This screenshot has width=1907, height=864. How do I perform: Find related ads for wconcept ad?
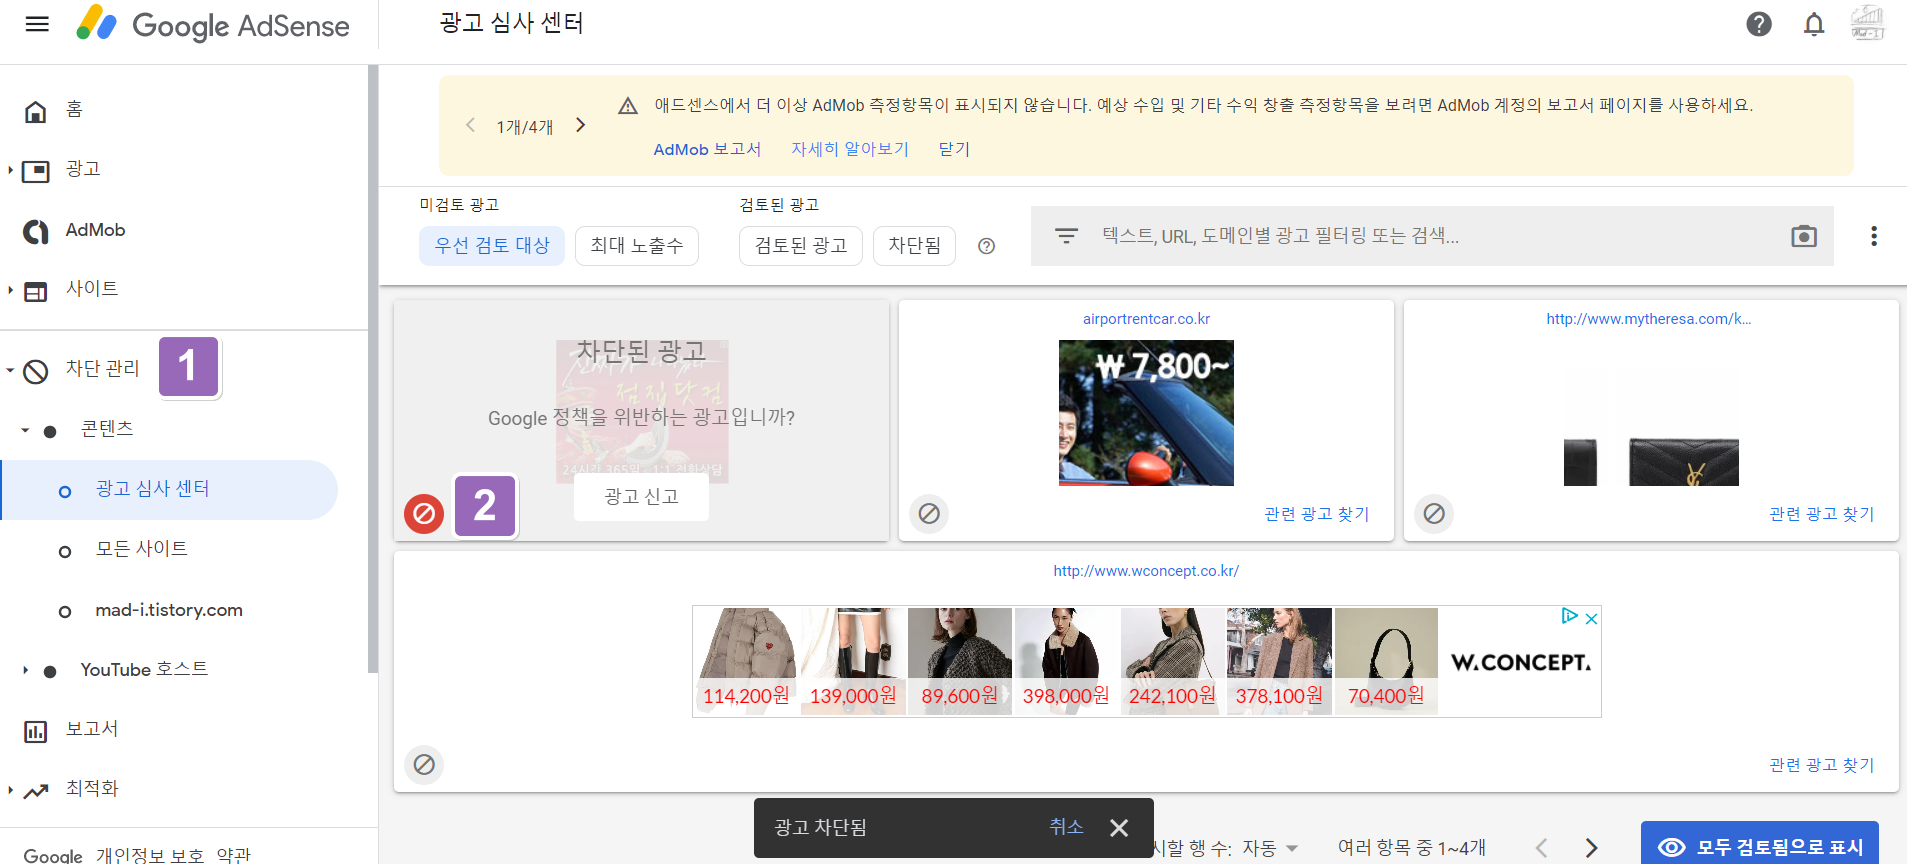(x=1822, y=765)
